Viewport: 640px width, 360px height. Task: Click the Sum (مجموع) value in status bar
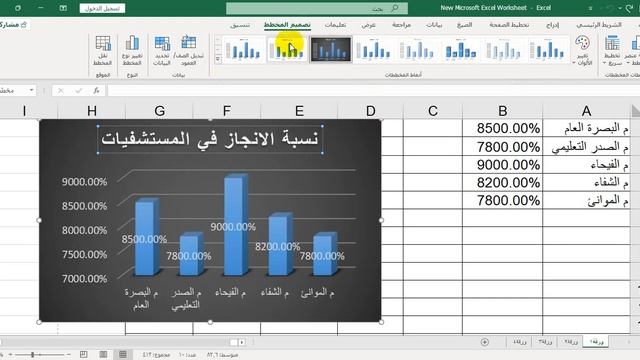point(156,355)
